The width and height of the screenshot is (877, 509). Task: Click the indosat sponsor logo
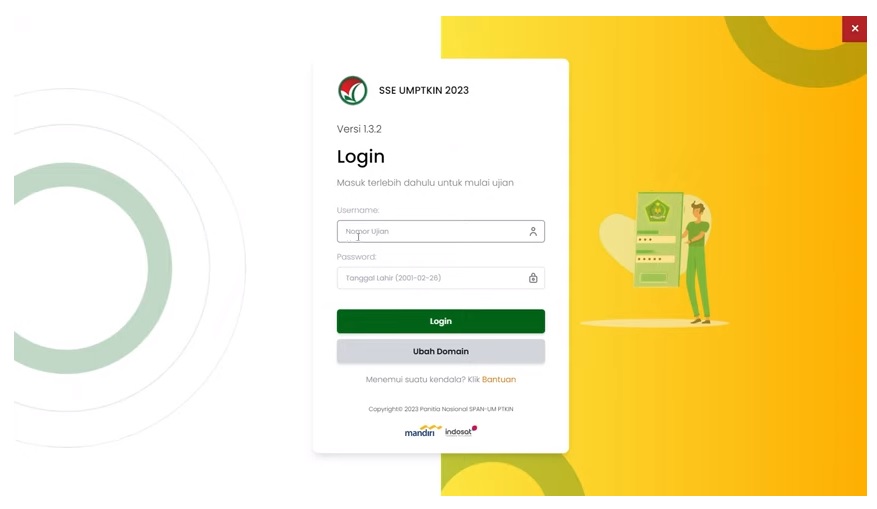(x=461, y=431)
